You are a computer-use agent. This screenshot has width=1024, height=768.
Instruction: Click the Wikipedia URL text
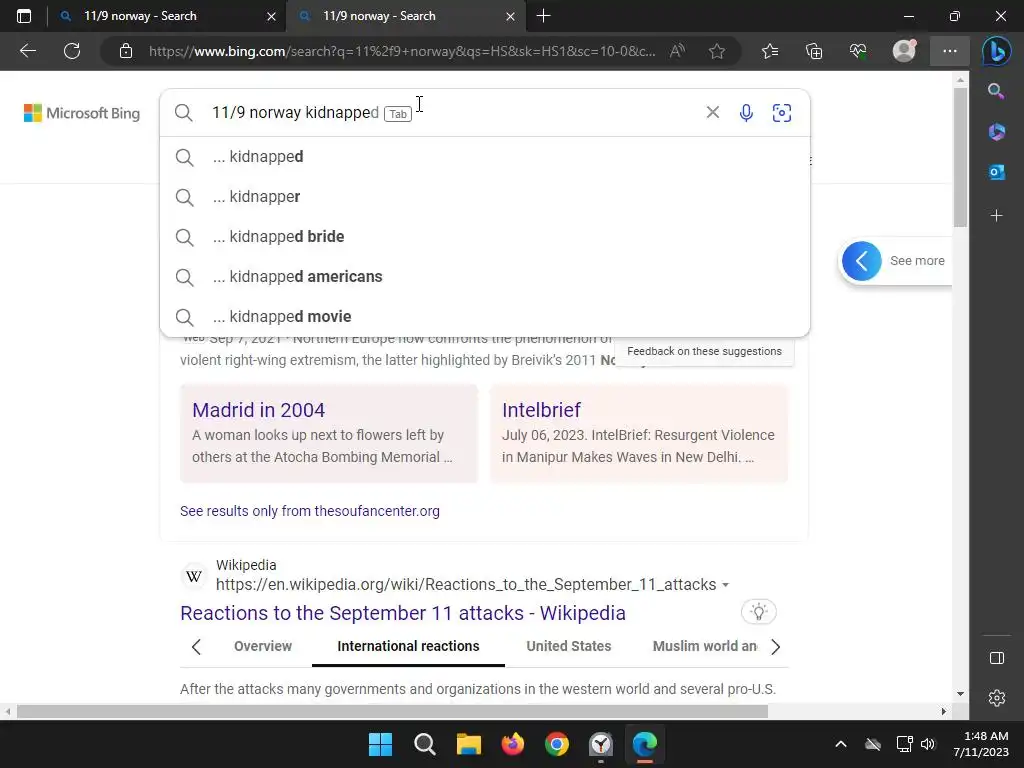click(466, 584)
